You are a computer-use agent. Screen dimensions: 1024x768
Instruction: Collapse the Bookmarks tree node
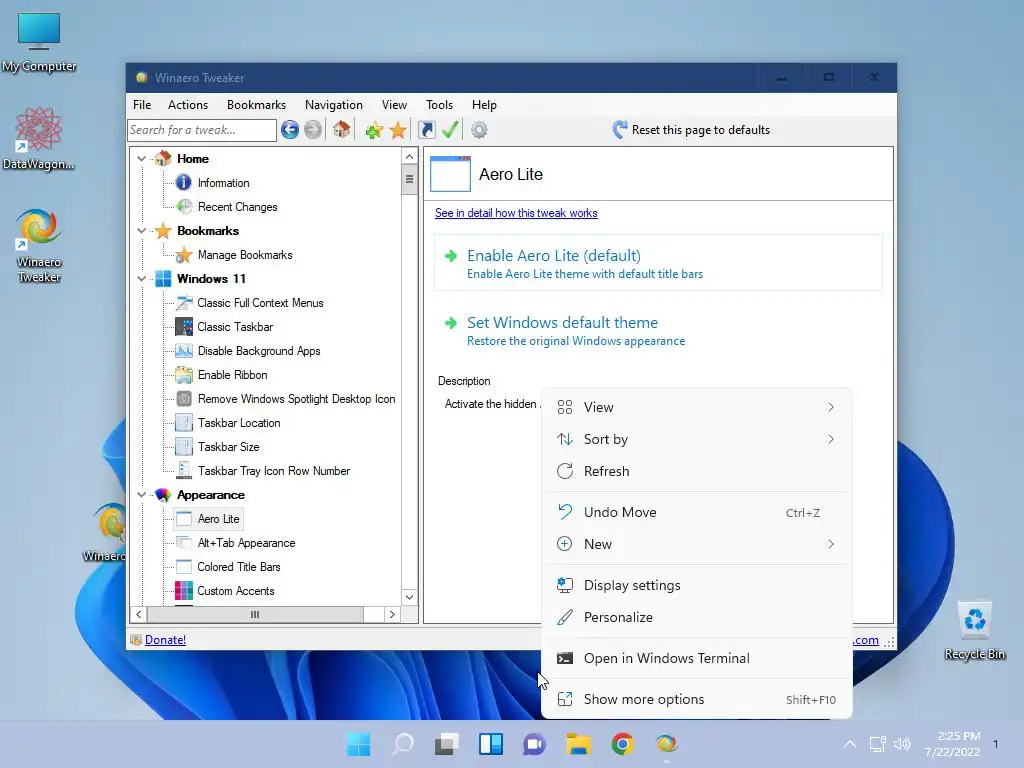pos(141,231)
